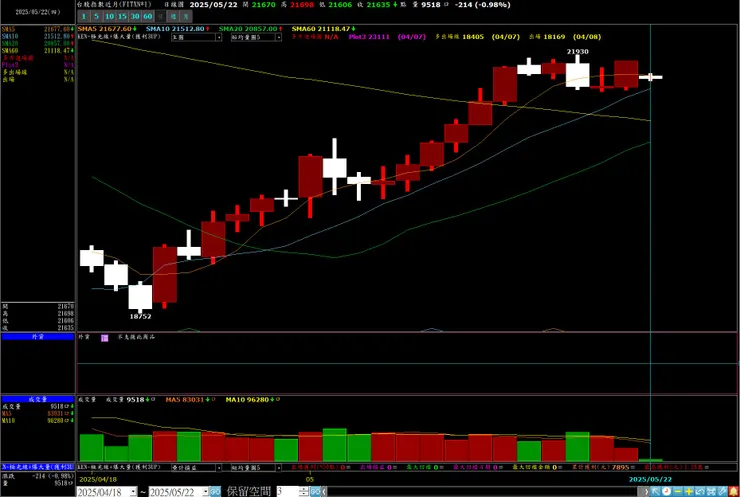Click the red alert bell icon
The height and width of the screenshot is (497, 740).
coord(734,491)
